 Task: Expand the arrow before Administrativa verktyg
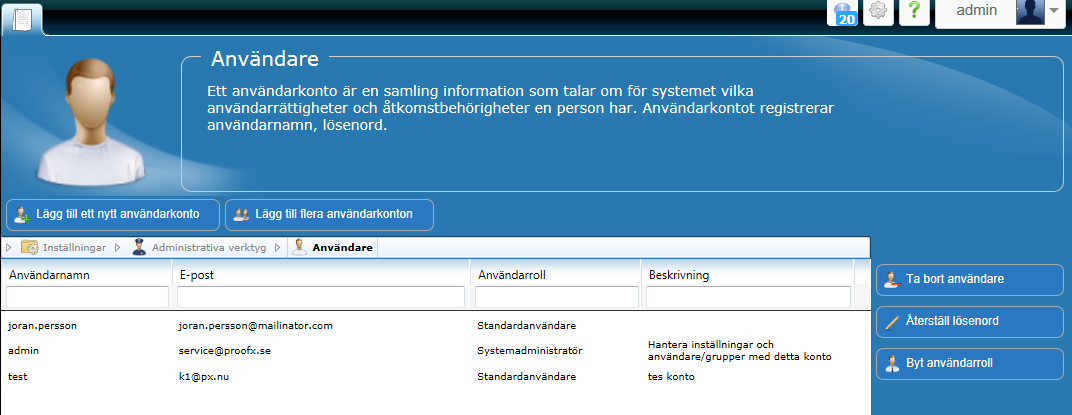117,247
